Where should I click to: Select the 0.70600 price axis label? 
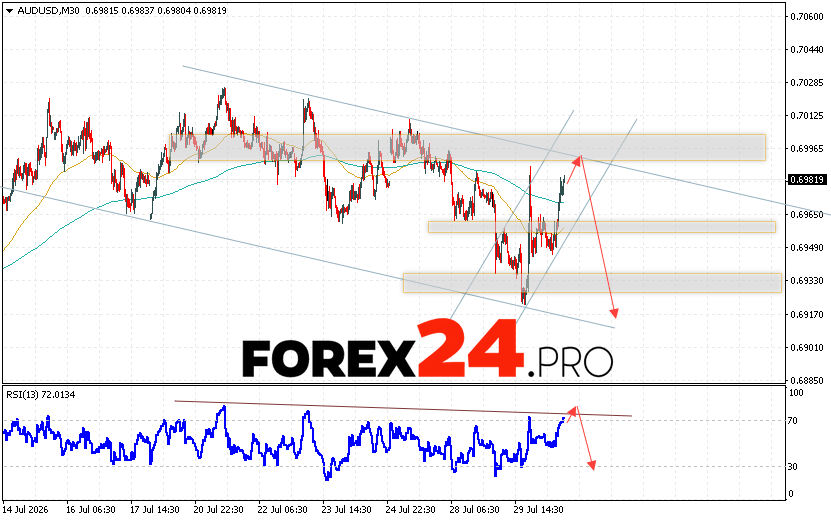(807, 16)
